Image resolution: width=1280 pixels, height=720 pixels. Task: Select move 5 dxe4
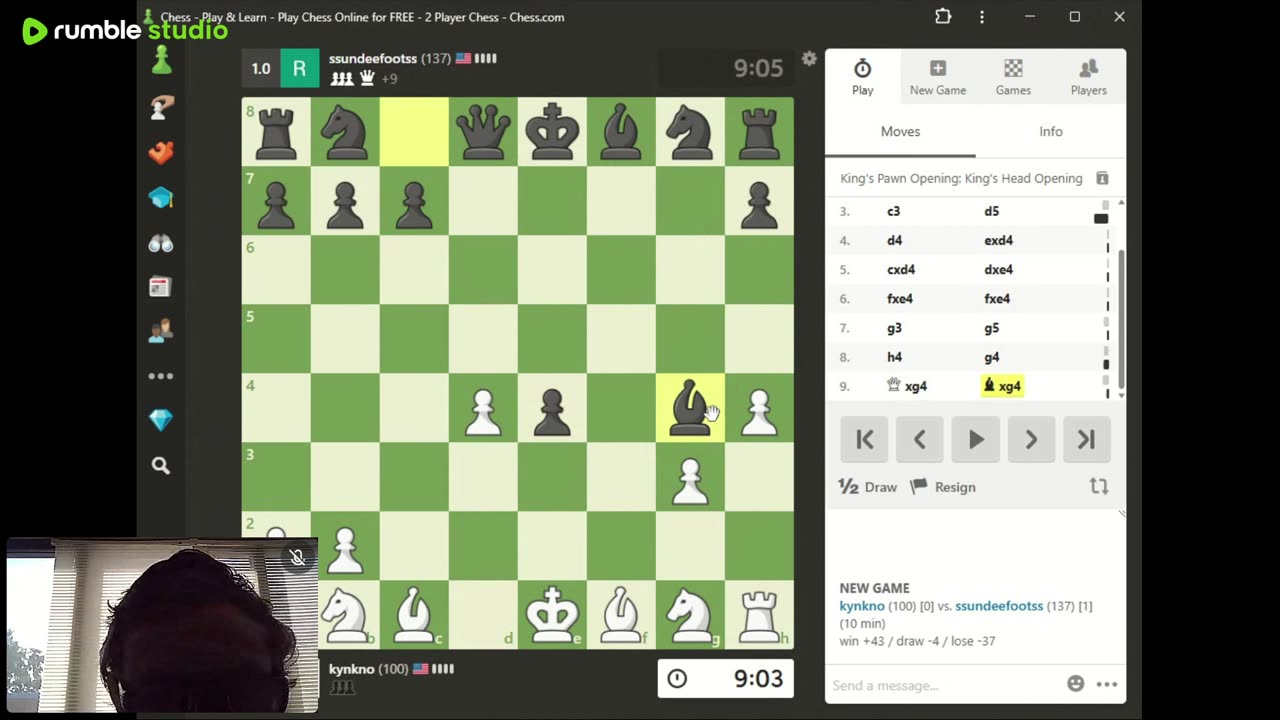pyautogui.click(x=998, y=270)
